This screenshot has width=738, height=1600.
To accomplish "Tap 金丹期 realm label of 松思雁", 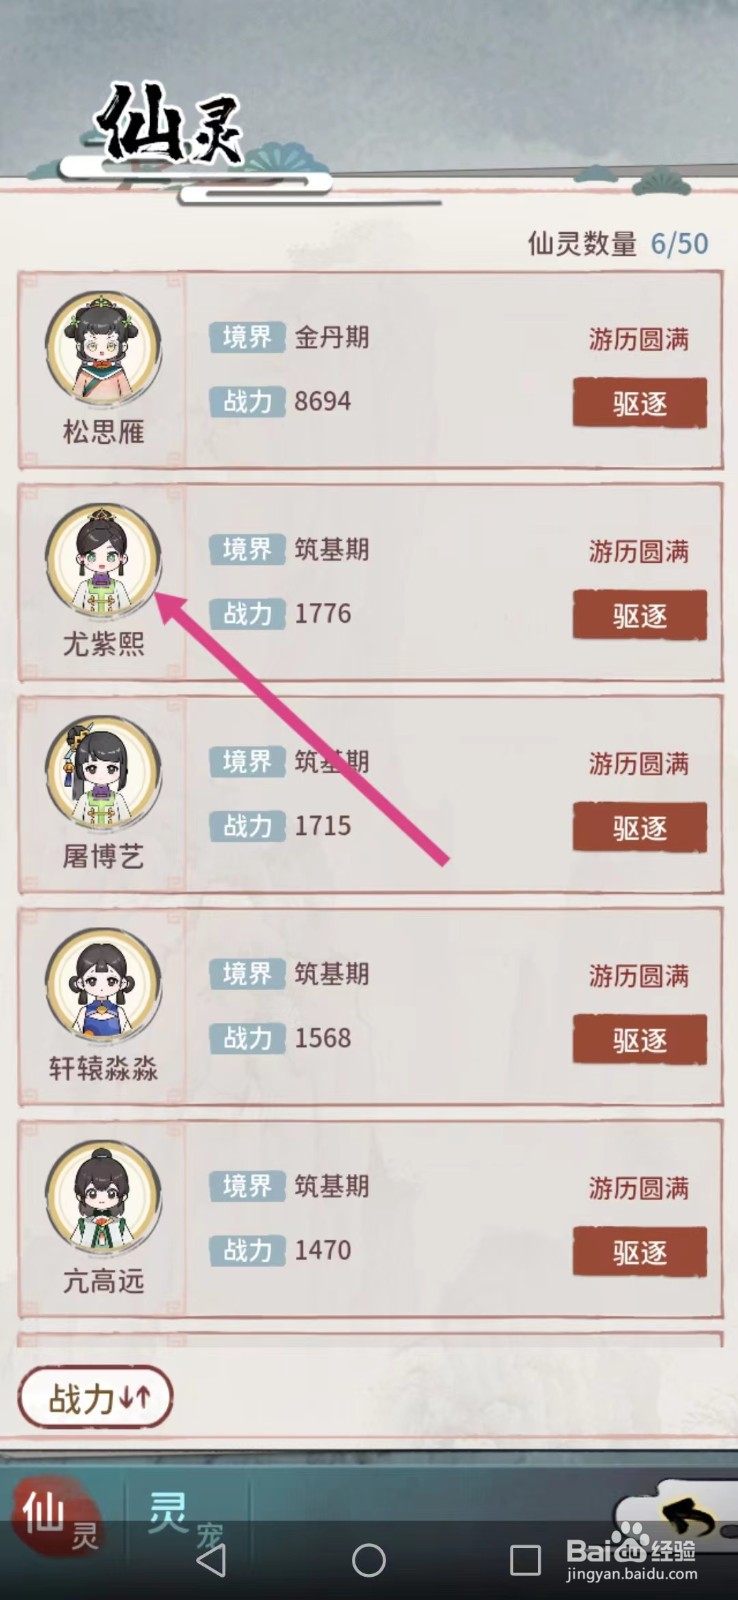I will 332,337.
